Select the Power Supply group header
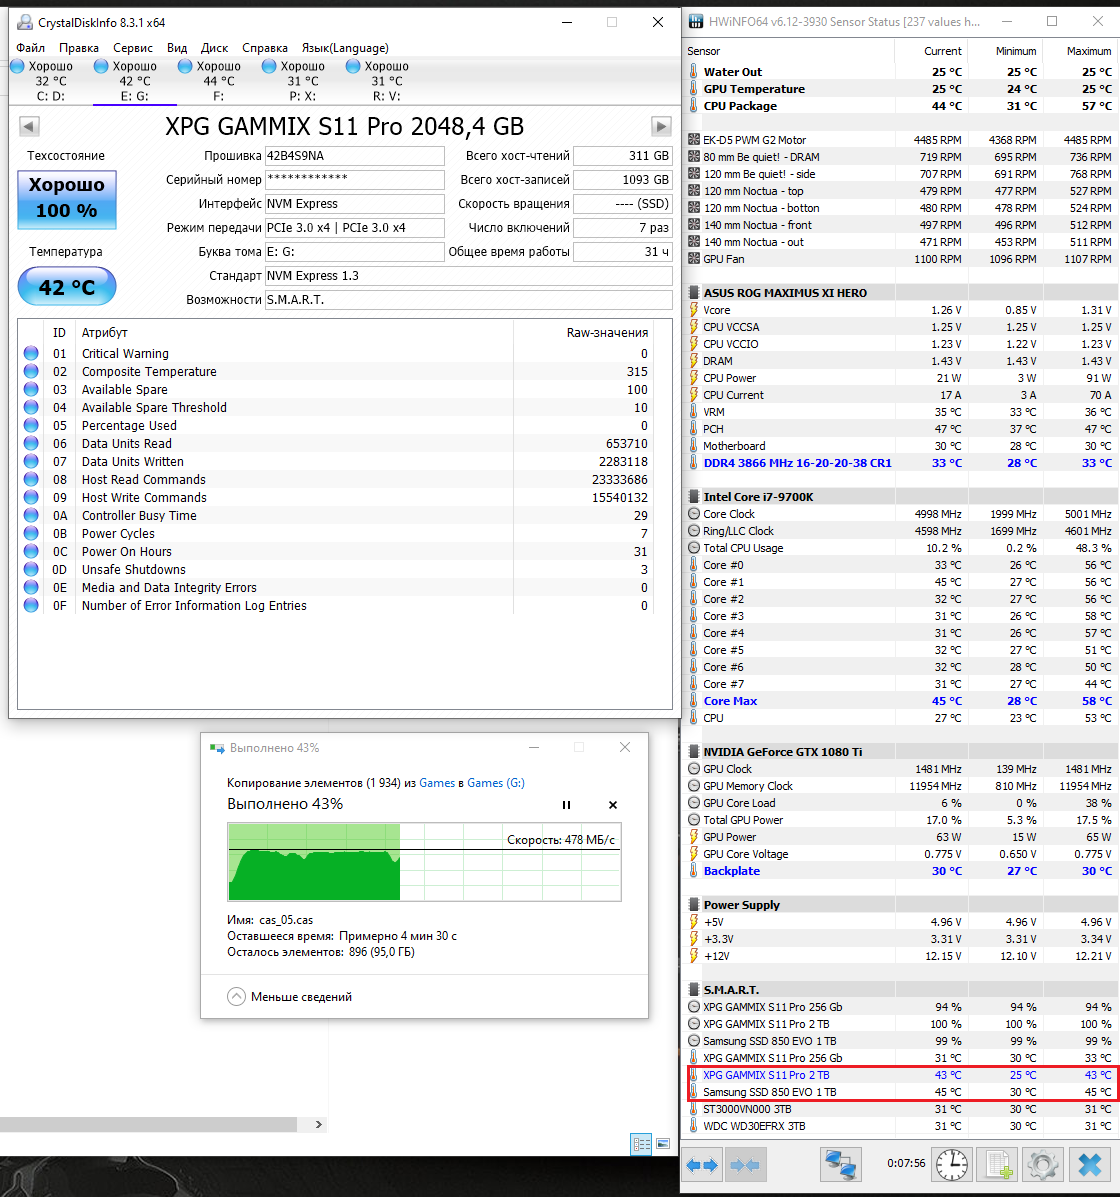 click(901, 905)
